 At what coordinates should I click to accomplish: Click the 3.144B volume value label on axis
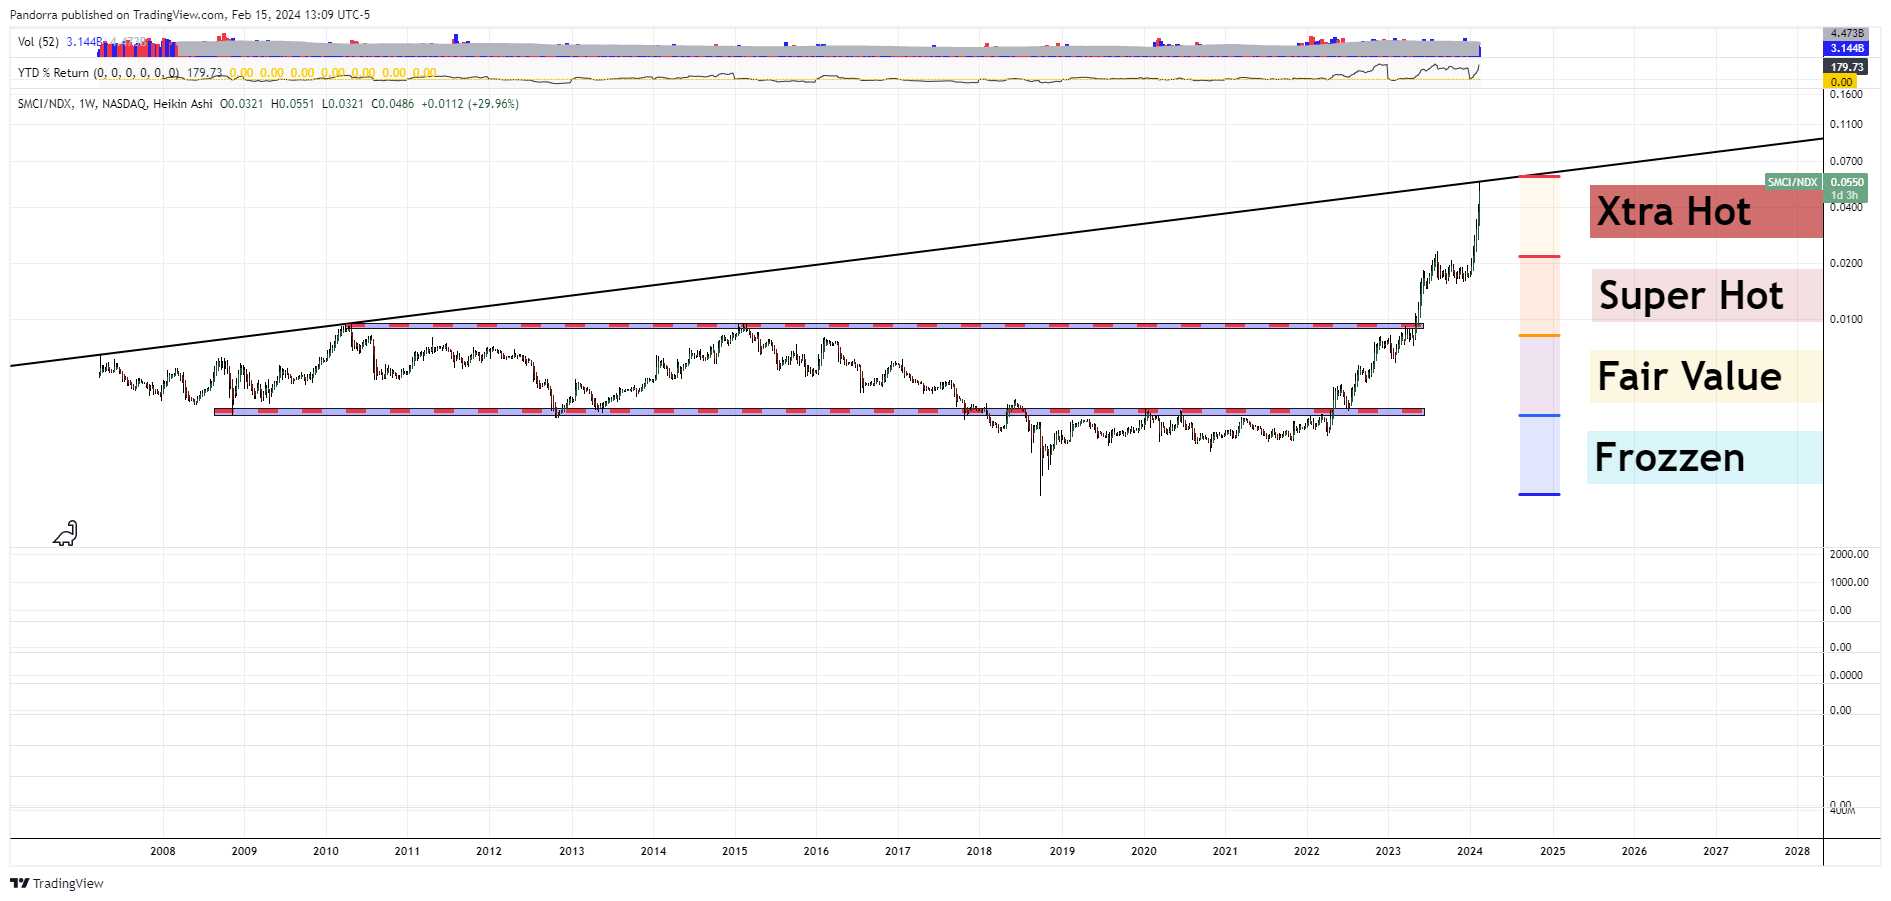click(x=1846, y=48)
